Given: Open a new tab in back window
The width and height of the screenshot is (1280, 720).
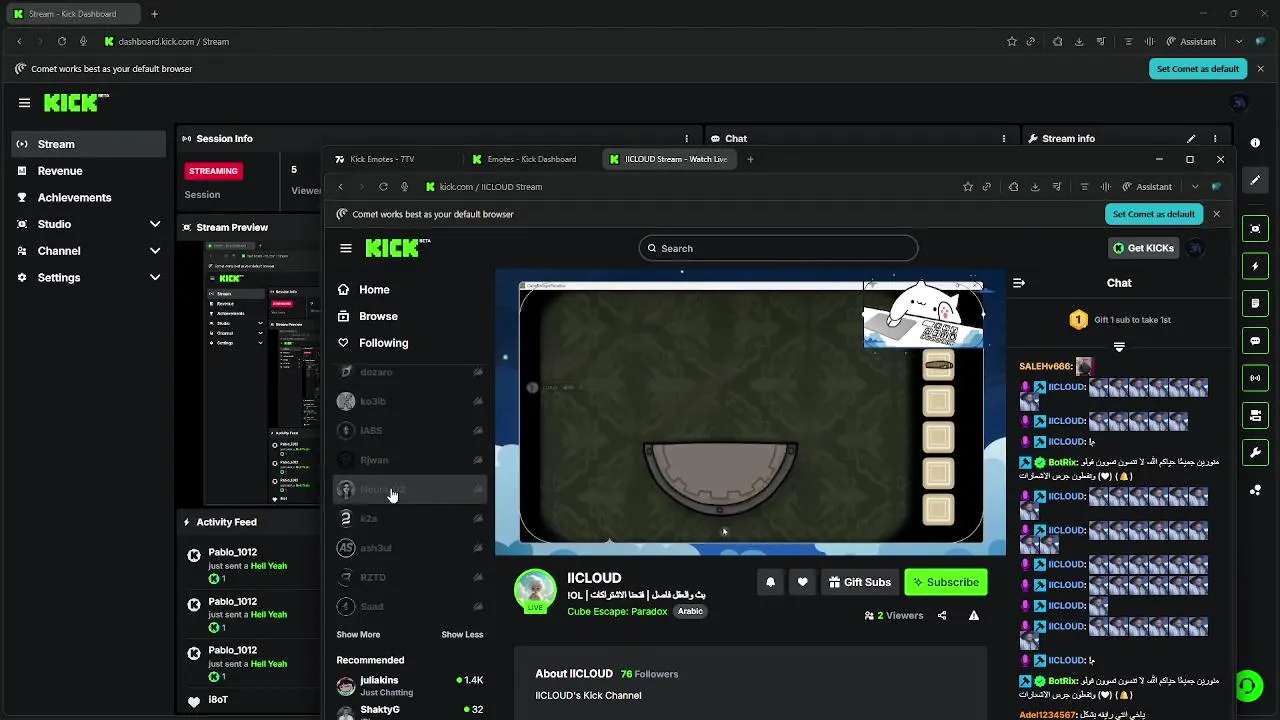Looking at the screenshot, I should (154, 14).
